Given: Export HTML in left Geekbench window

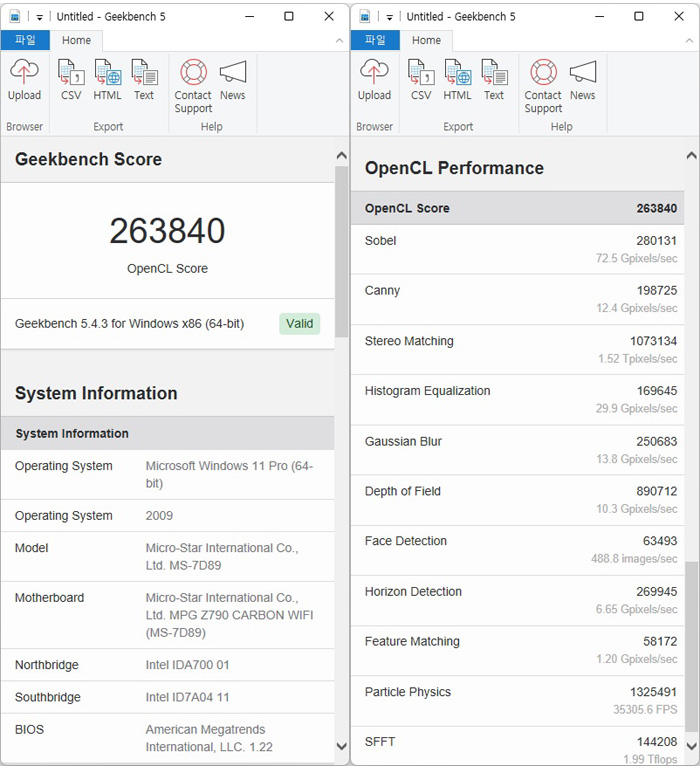Looking at the screenshot, I should [108, 80].
